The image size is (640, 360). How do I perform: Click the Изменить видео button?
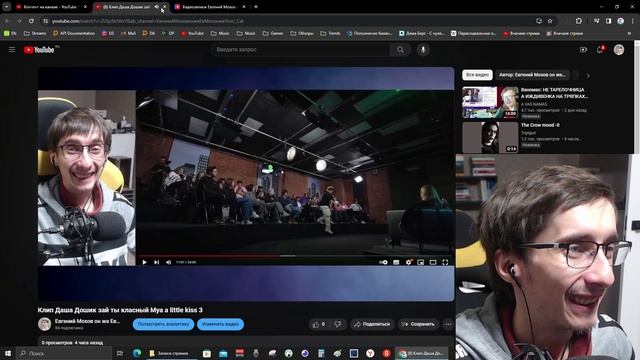tap(220, 324)
